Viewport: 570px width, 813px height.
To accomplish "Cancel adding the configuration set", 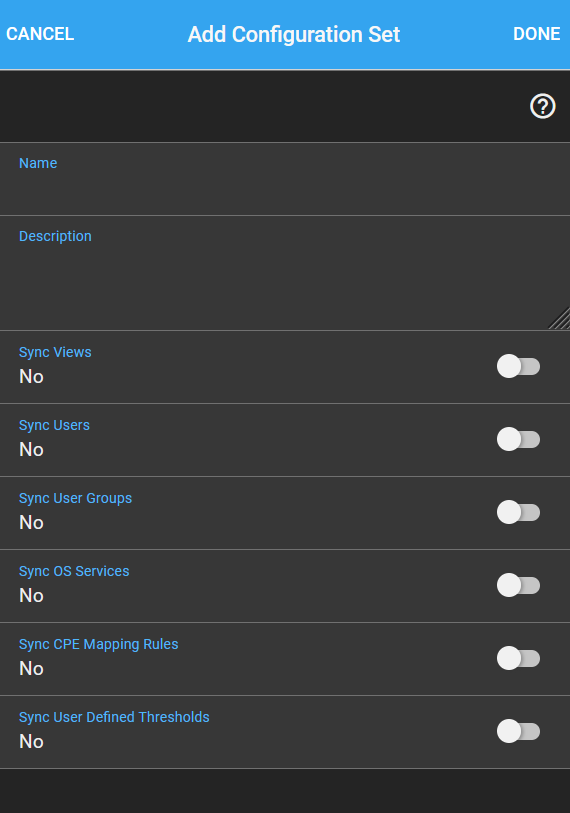I will click(x=40, y=34).
